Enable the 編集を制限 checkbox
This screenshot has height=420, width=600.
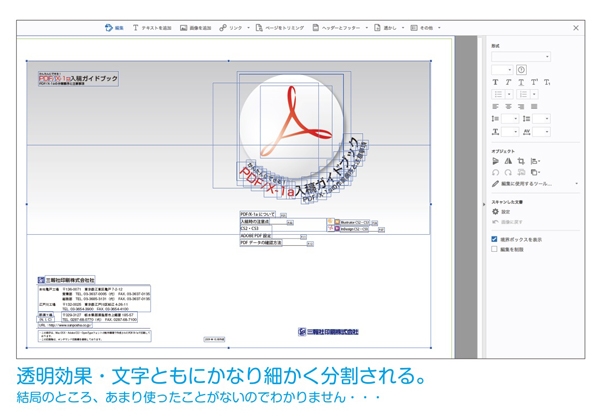[x=494, y=249]
